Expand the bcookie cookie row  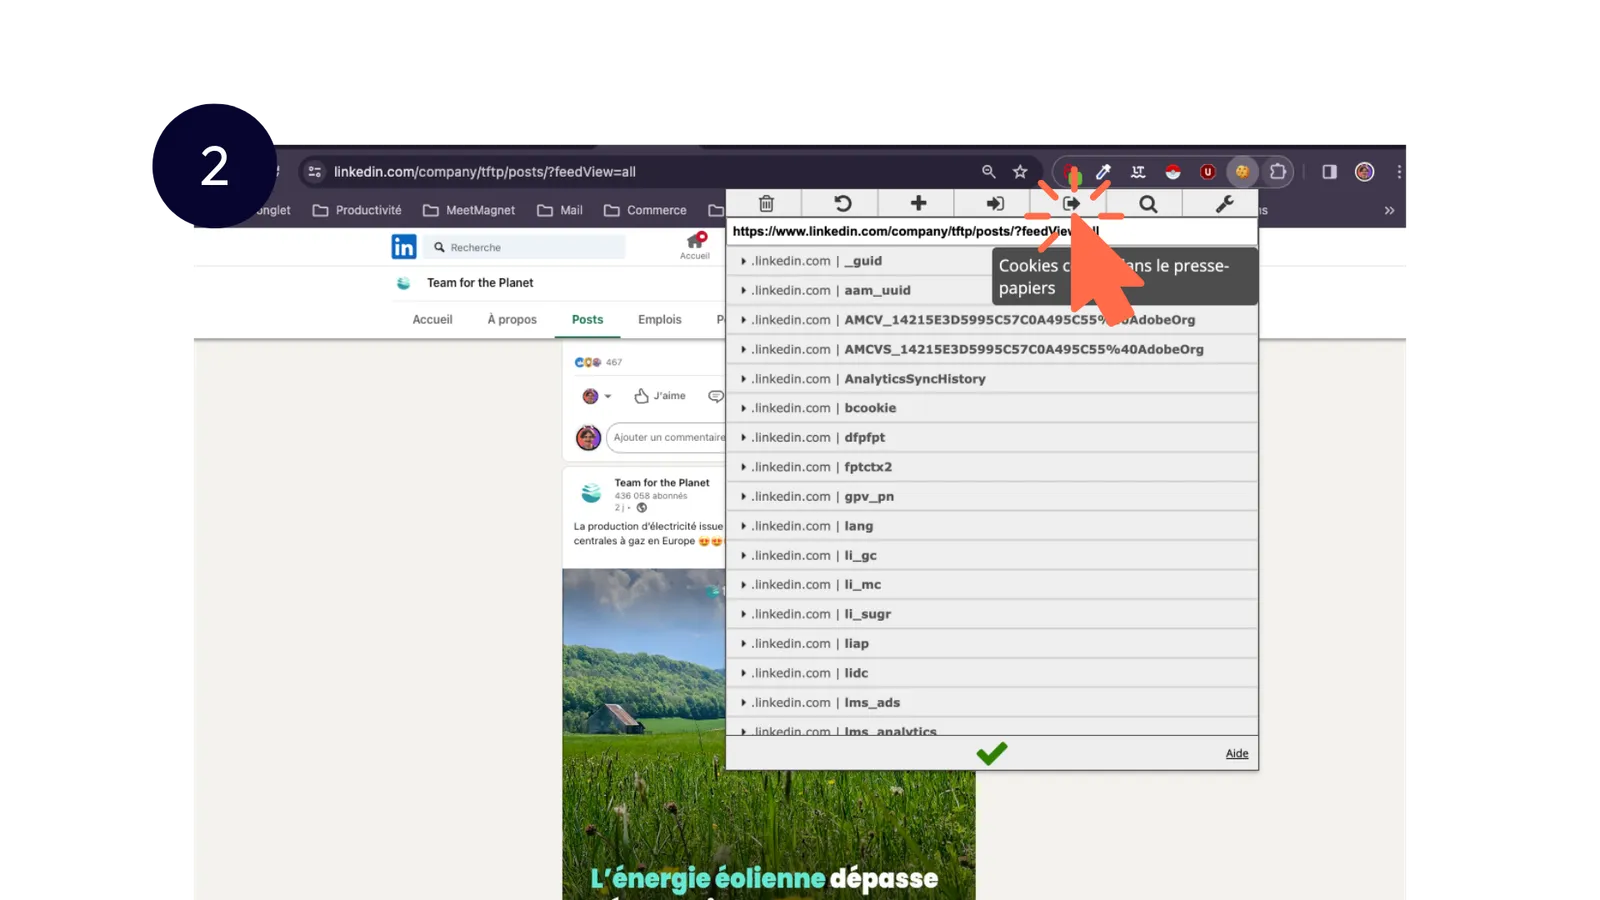coord(992,408)
